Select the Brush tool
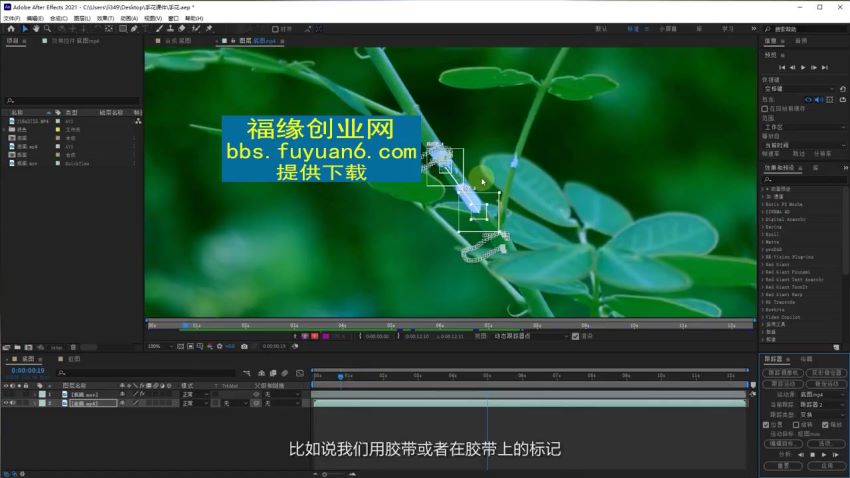 159,29
